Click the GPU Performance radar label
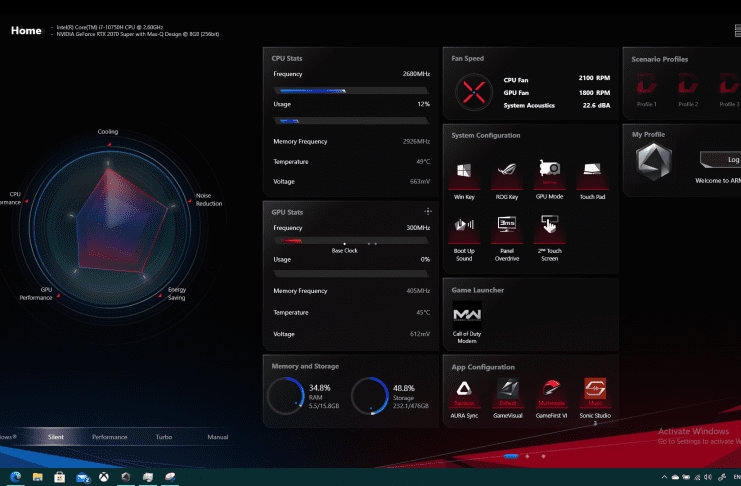Image resolution: width=741 pixels, height=486 pixels. pyautogui.click(x=36, y=294)
